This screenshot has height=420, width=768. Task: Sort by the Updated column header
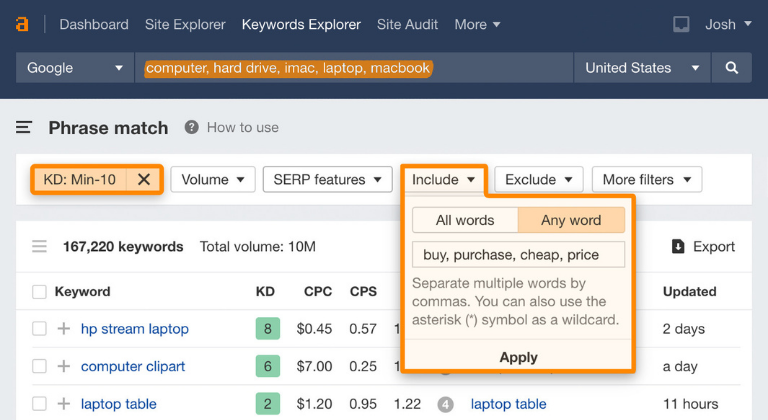click(x=690, y=292)
